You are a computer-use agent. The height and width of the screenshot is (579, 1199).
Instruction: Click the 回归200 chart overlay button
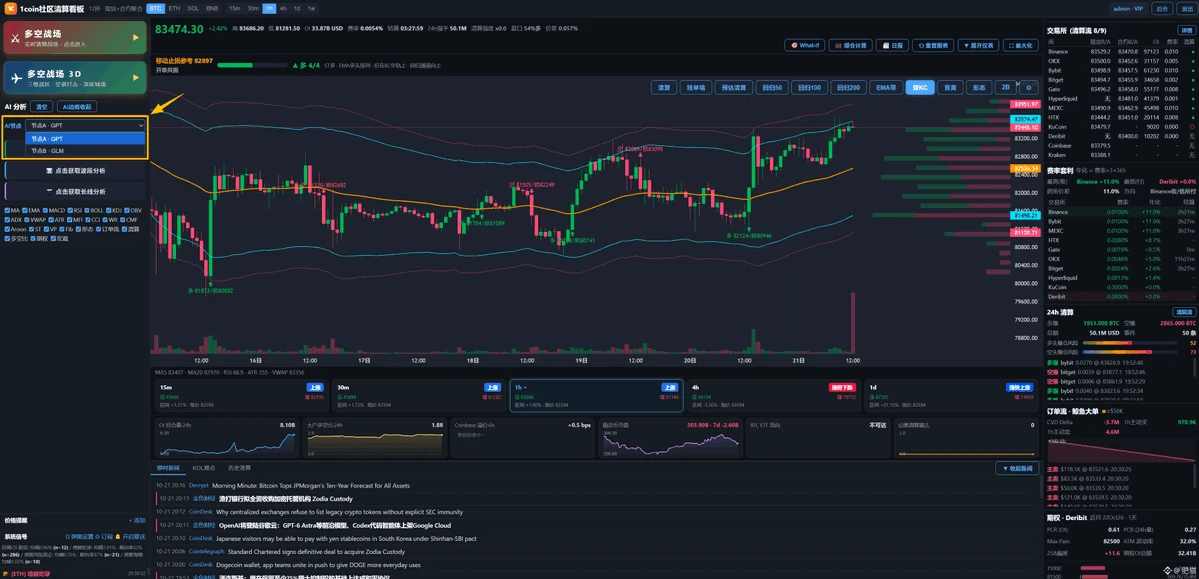850,87
